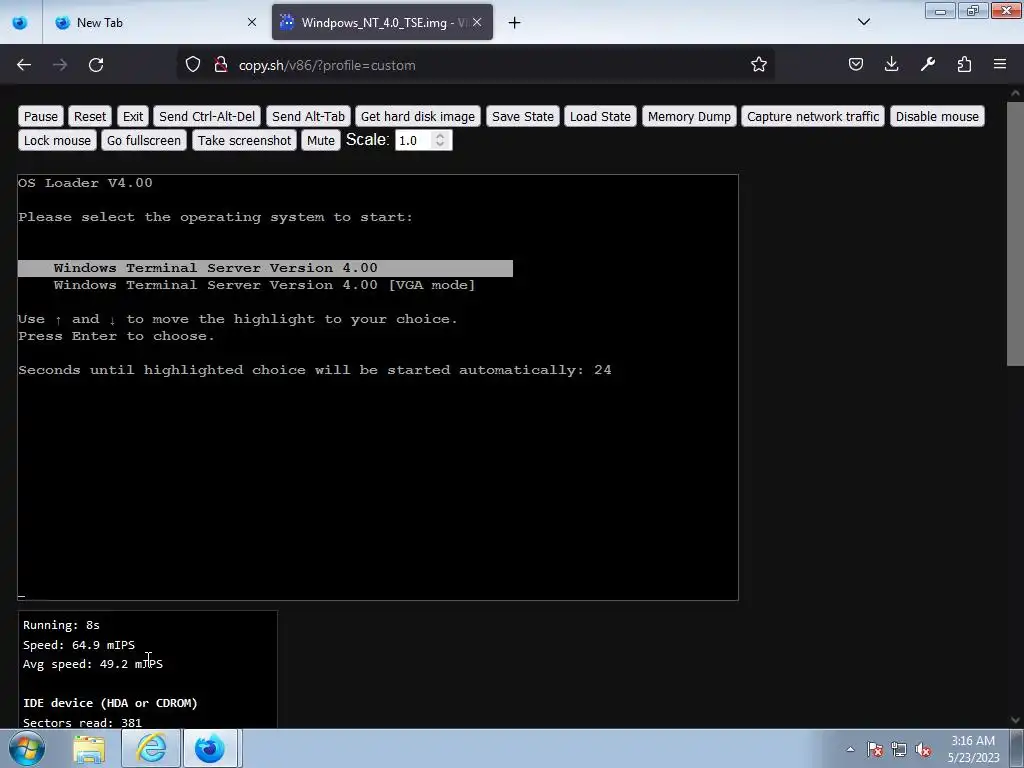The width and height of the screenshot is (1024, 768).
Task: Send Ctrl-Alt-Del to the guest
Action: (x=207, y=116)
